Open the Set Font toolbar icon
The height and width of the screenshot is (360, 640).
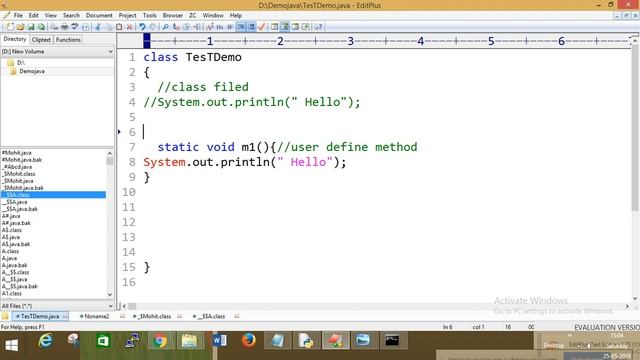tap(209, 27)
